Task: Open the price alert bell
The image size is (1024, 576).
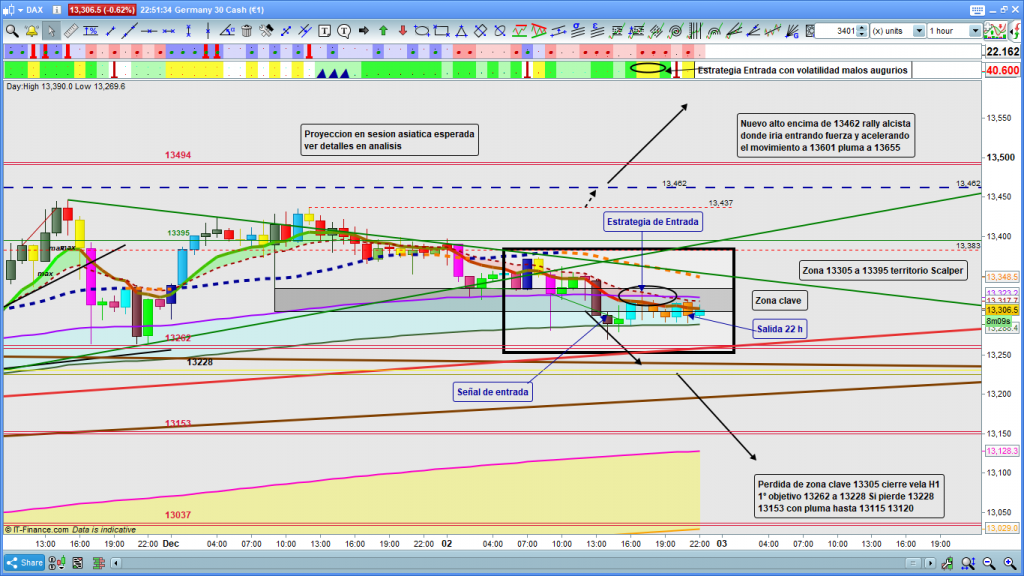Action: click(x=32, y=31)
